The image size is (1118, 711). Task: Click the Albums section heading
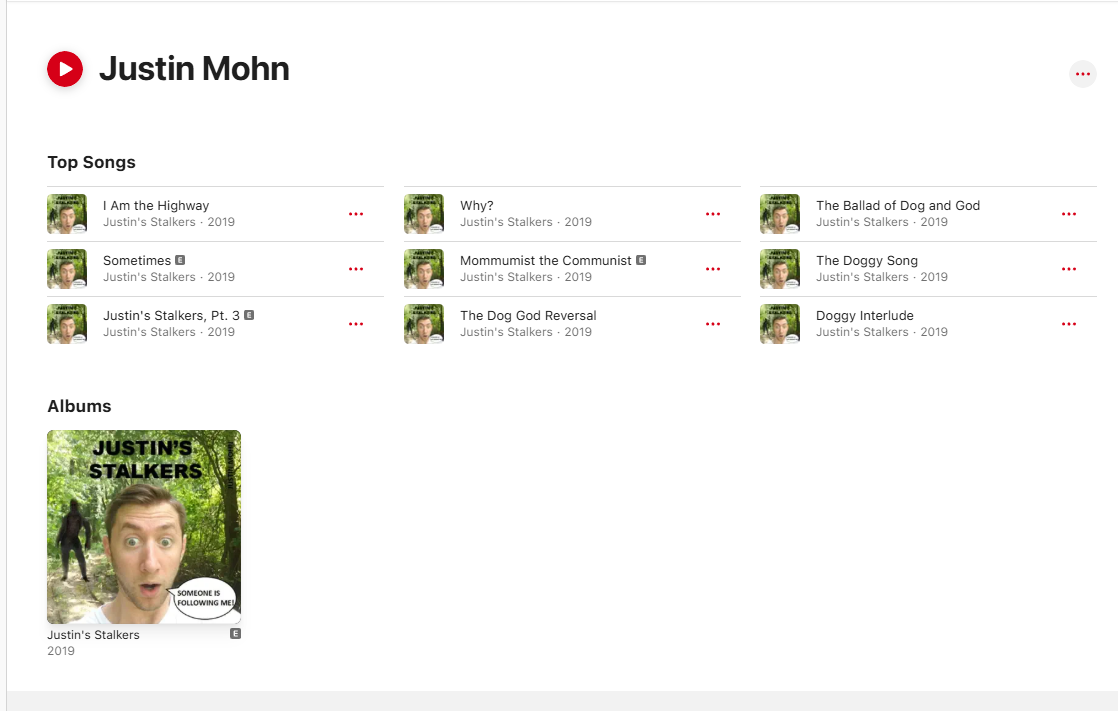tap(79, 406)
